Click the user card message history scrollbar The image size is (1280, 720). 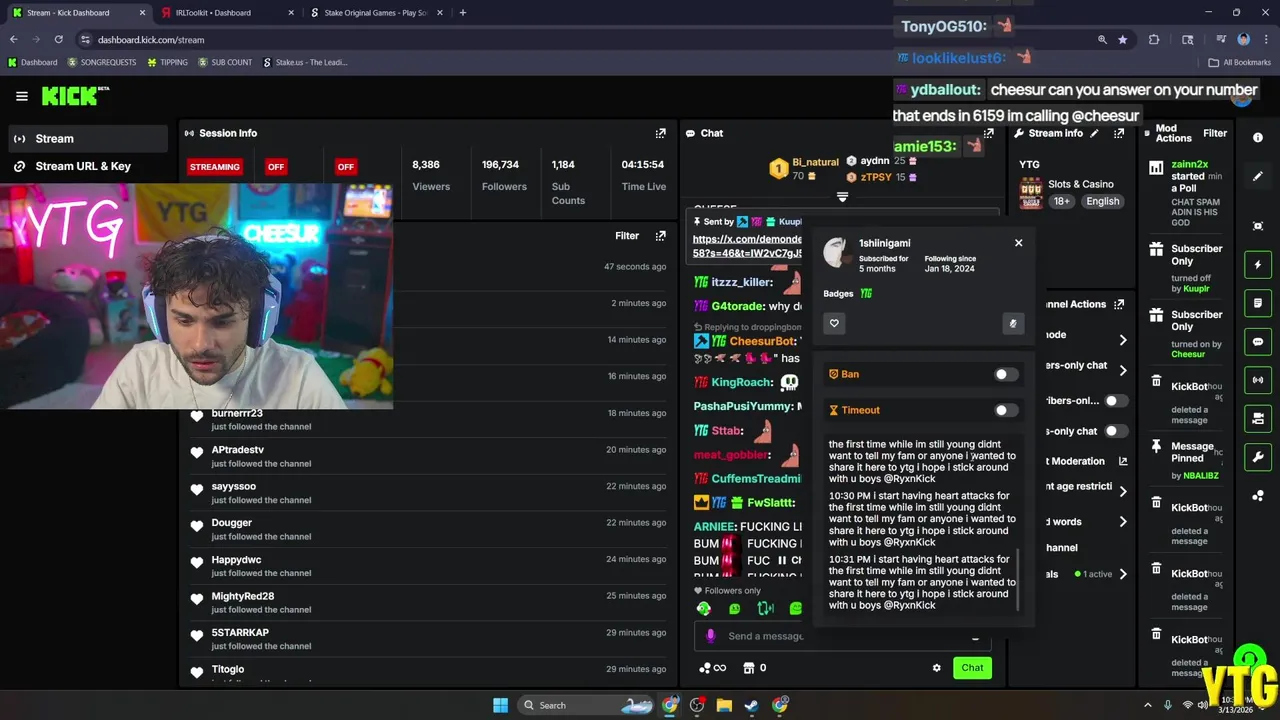pos(1018,580)
